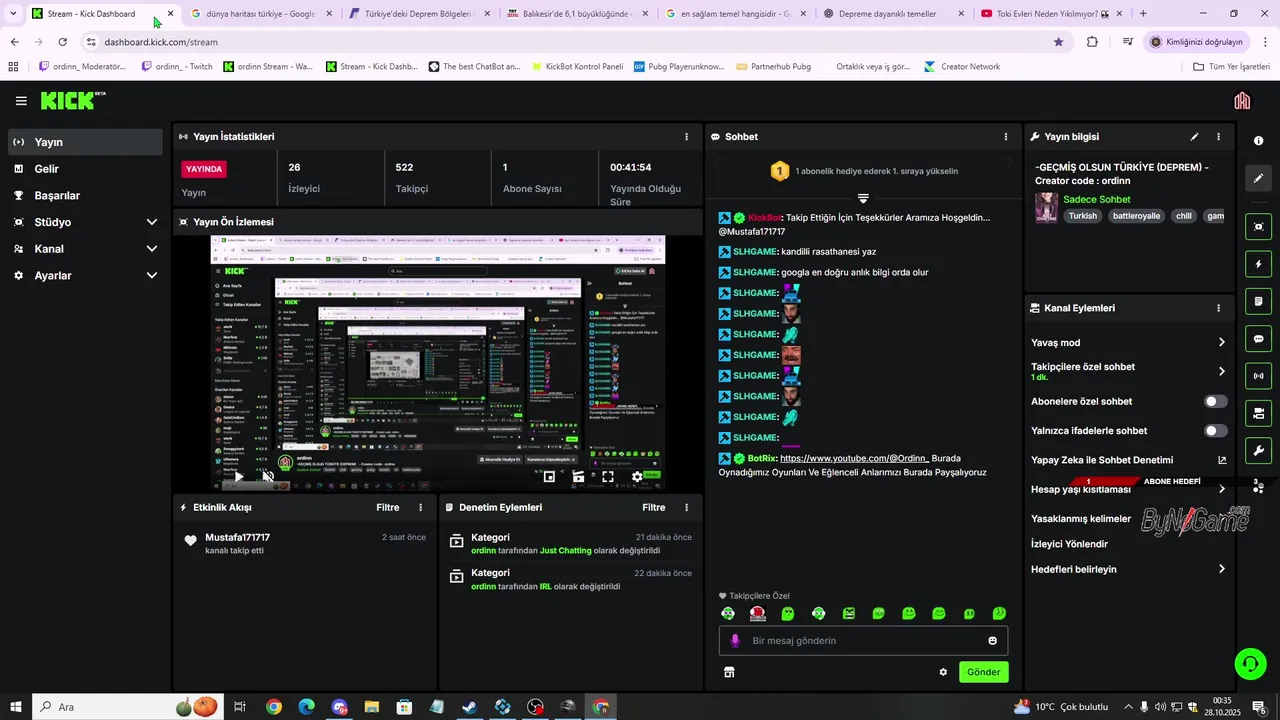Open Microsoft Edge from the taskbar

tap(306, 707)
